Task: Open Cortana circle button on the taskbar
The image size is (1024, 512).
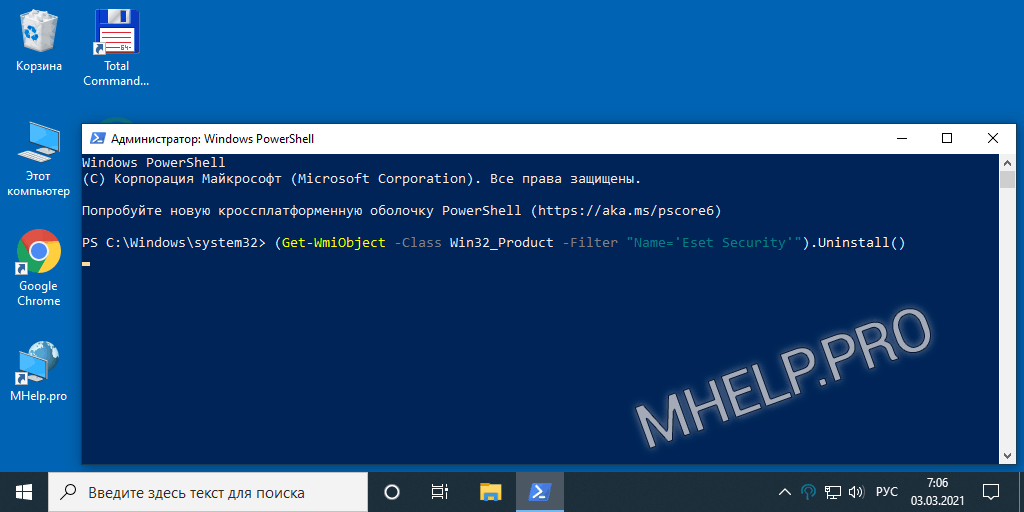Action: [392, 492]
